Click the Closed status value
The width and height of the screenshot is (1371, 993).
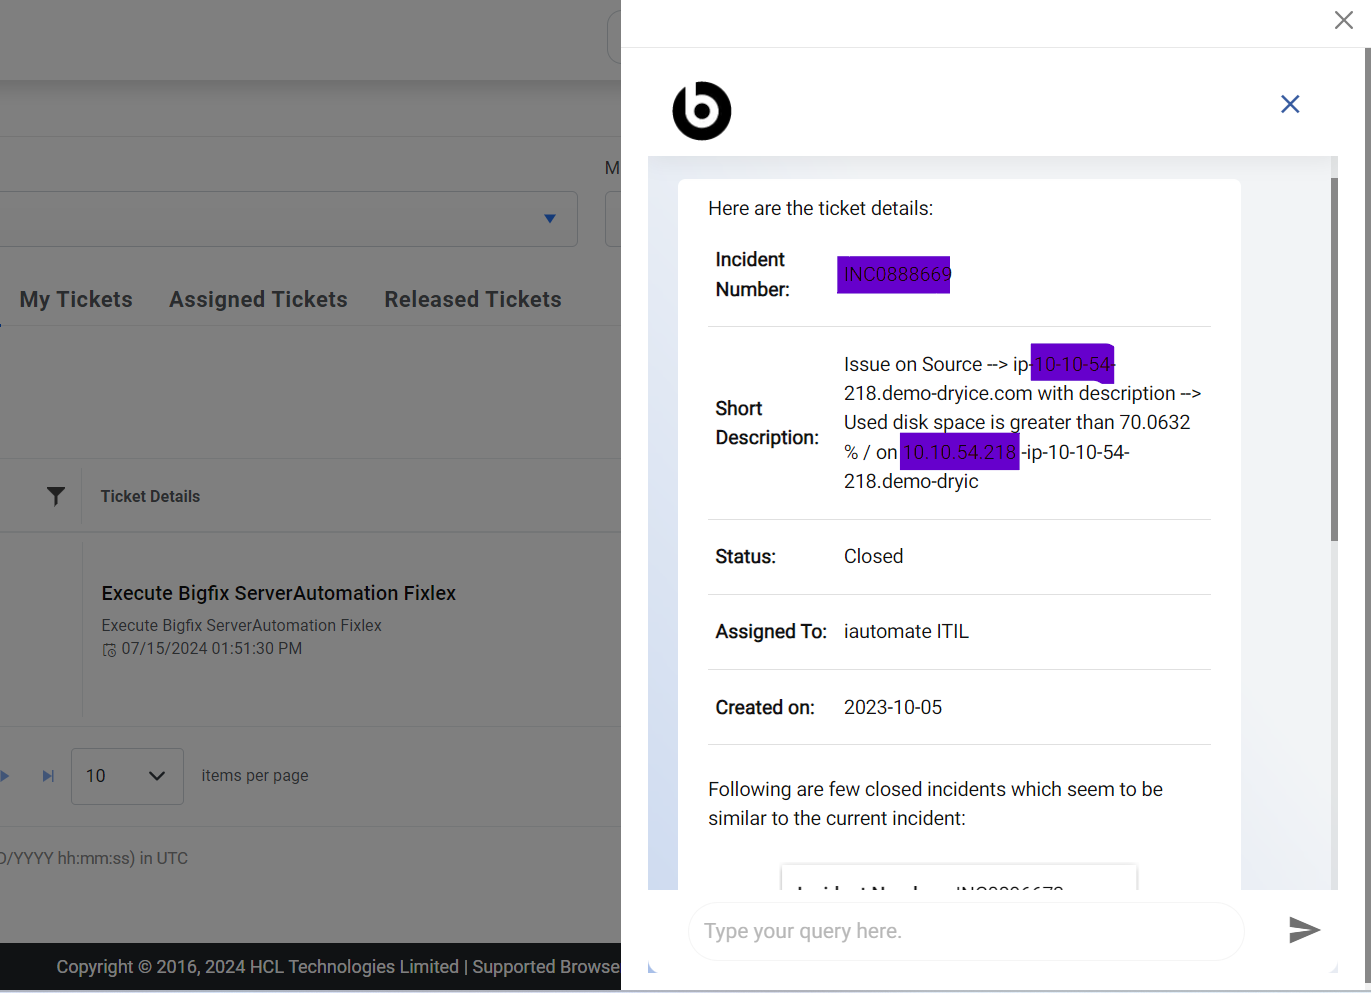pos(873,556)
